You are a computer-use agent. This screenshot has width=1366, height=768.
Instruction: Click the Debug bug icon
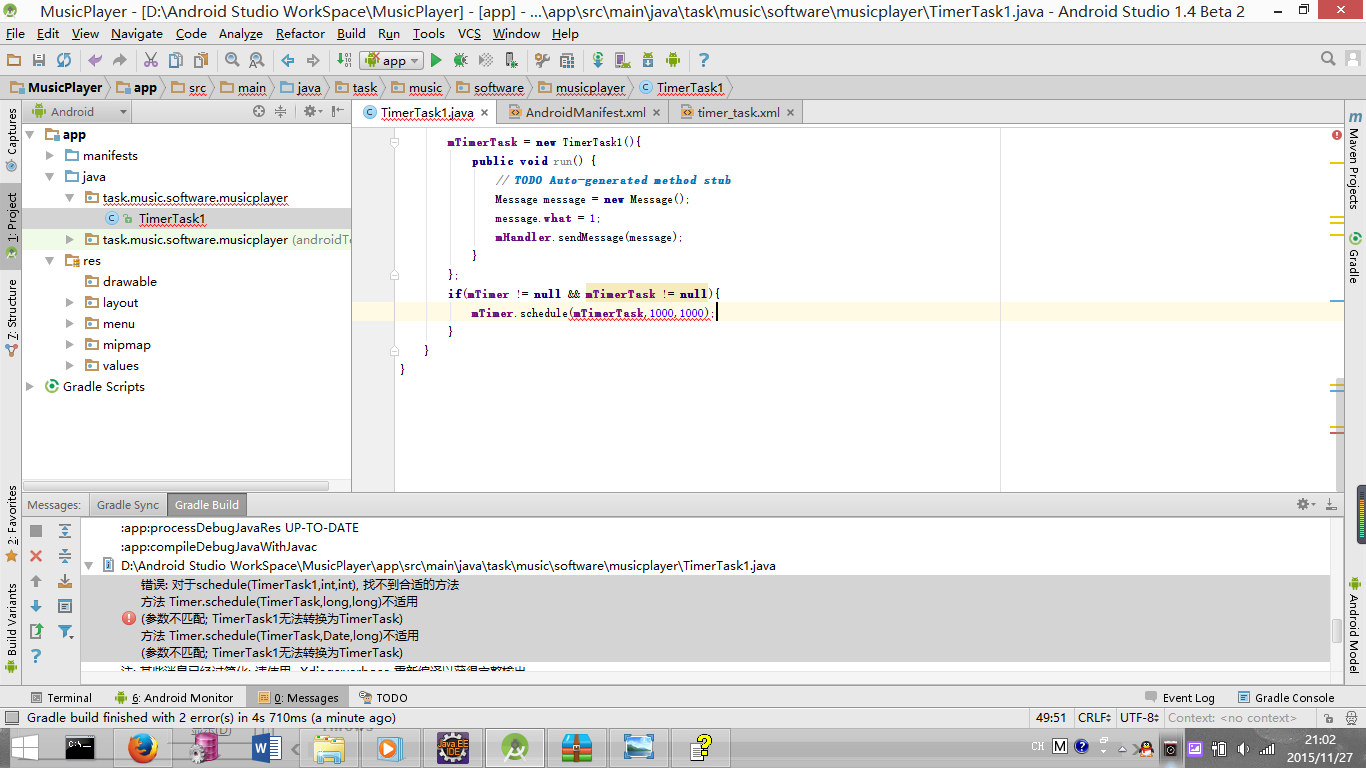[461, 60]
